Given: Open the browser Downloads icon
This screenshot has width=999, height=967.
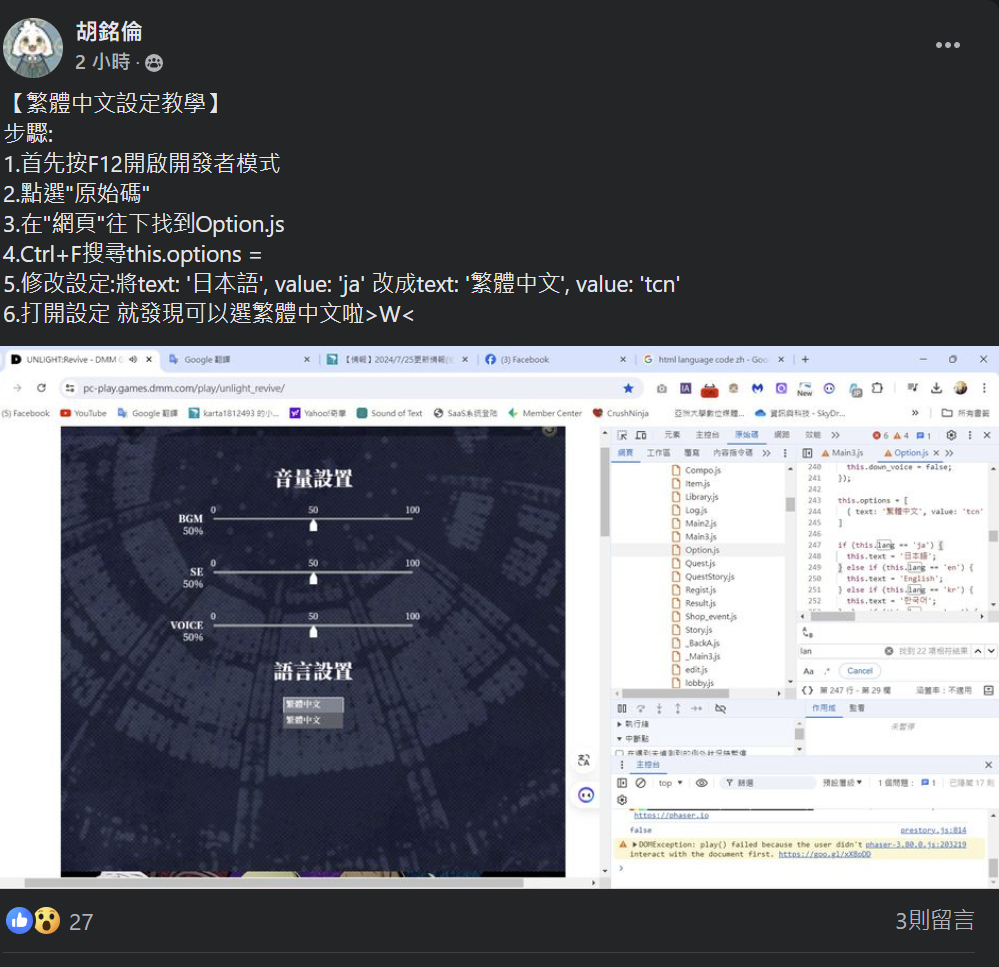Looking at the screenshot, I should click(x=936, y=388).
